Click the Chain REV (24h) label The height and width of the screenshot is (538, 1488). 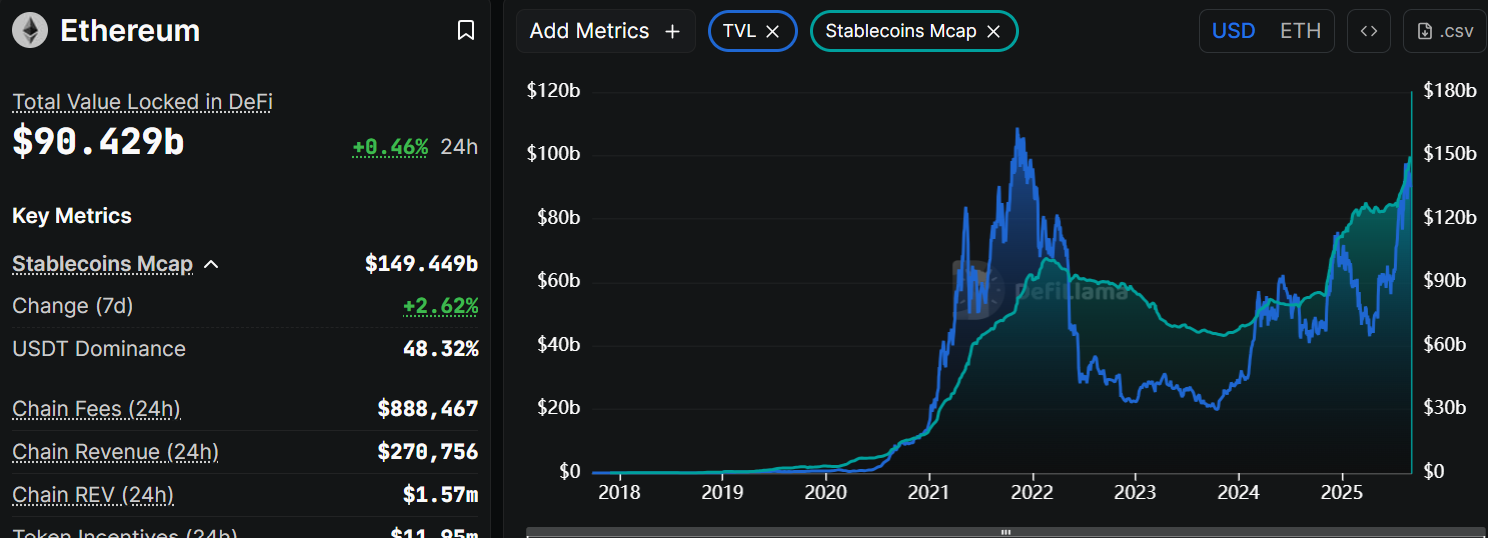pos(93,495)
